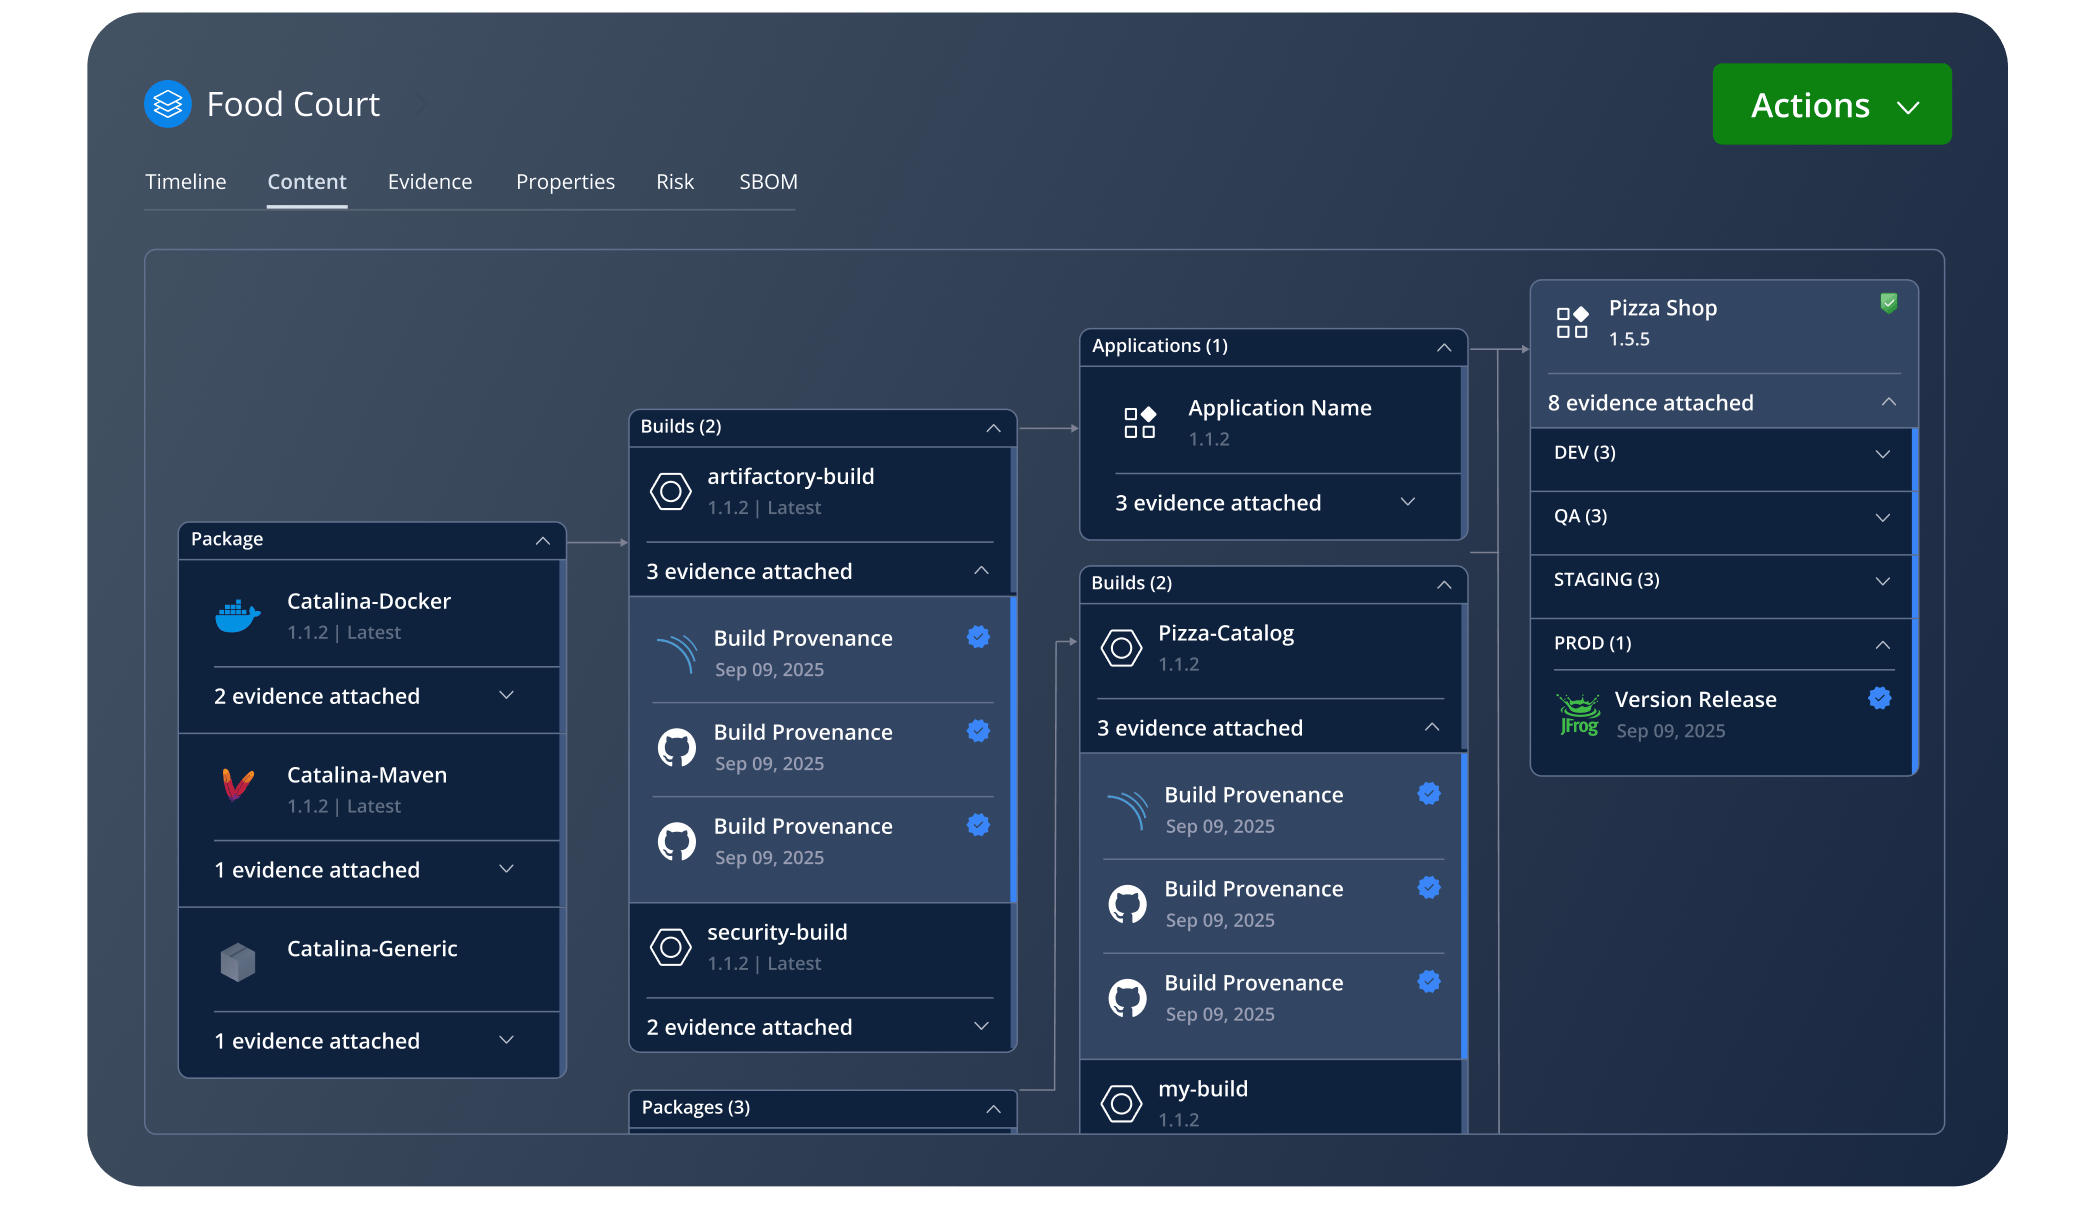Viewport: 2083px width, 1223px height.
Task: Click the Pizza Shop application grid icon
Action: pos(1572,322)
